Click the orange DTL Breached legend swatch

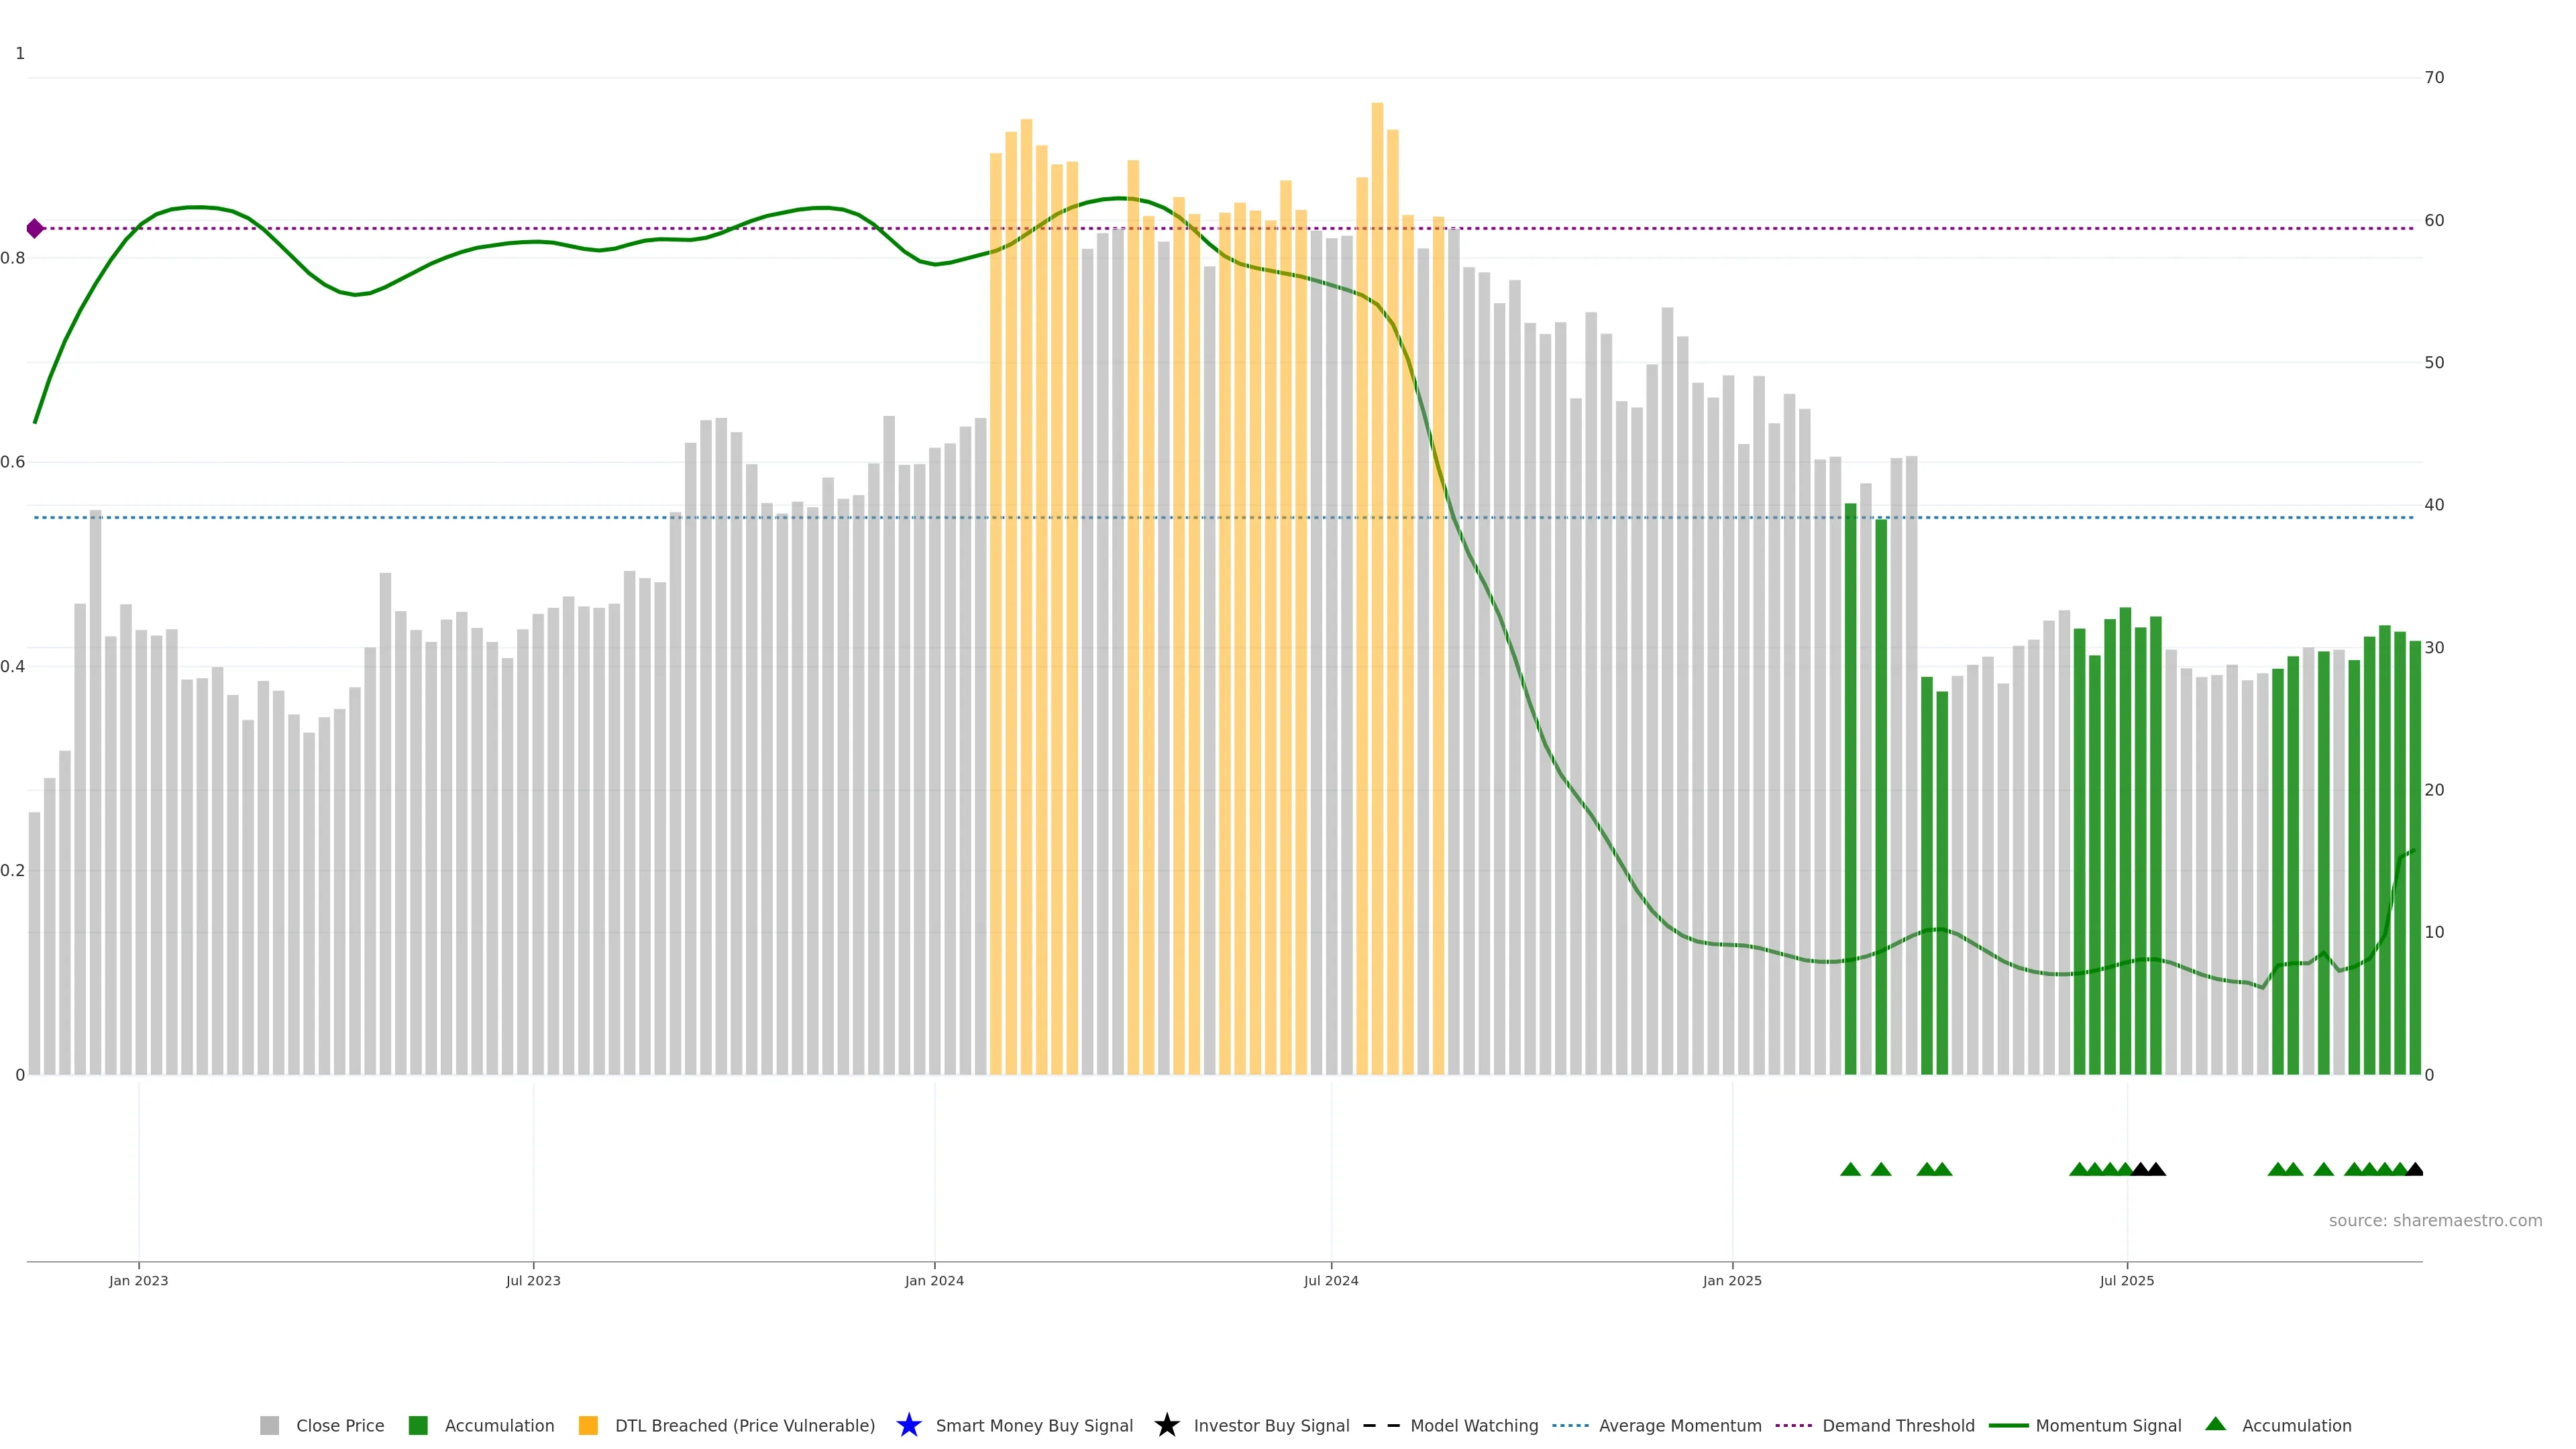[x=588, y=1425]
